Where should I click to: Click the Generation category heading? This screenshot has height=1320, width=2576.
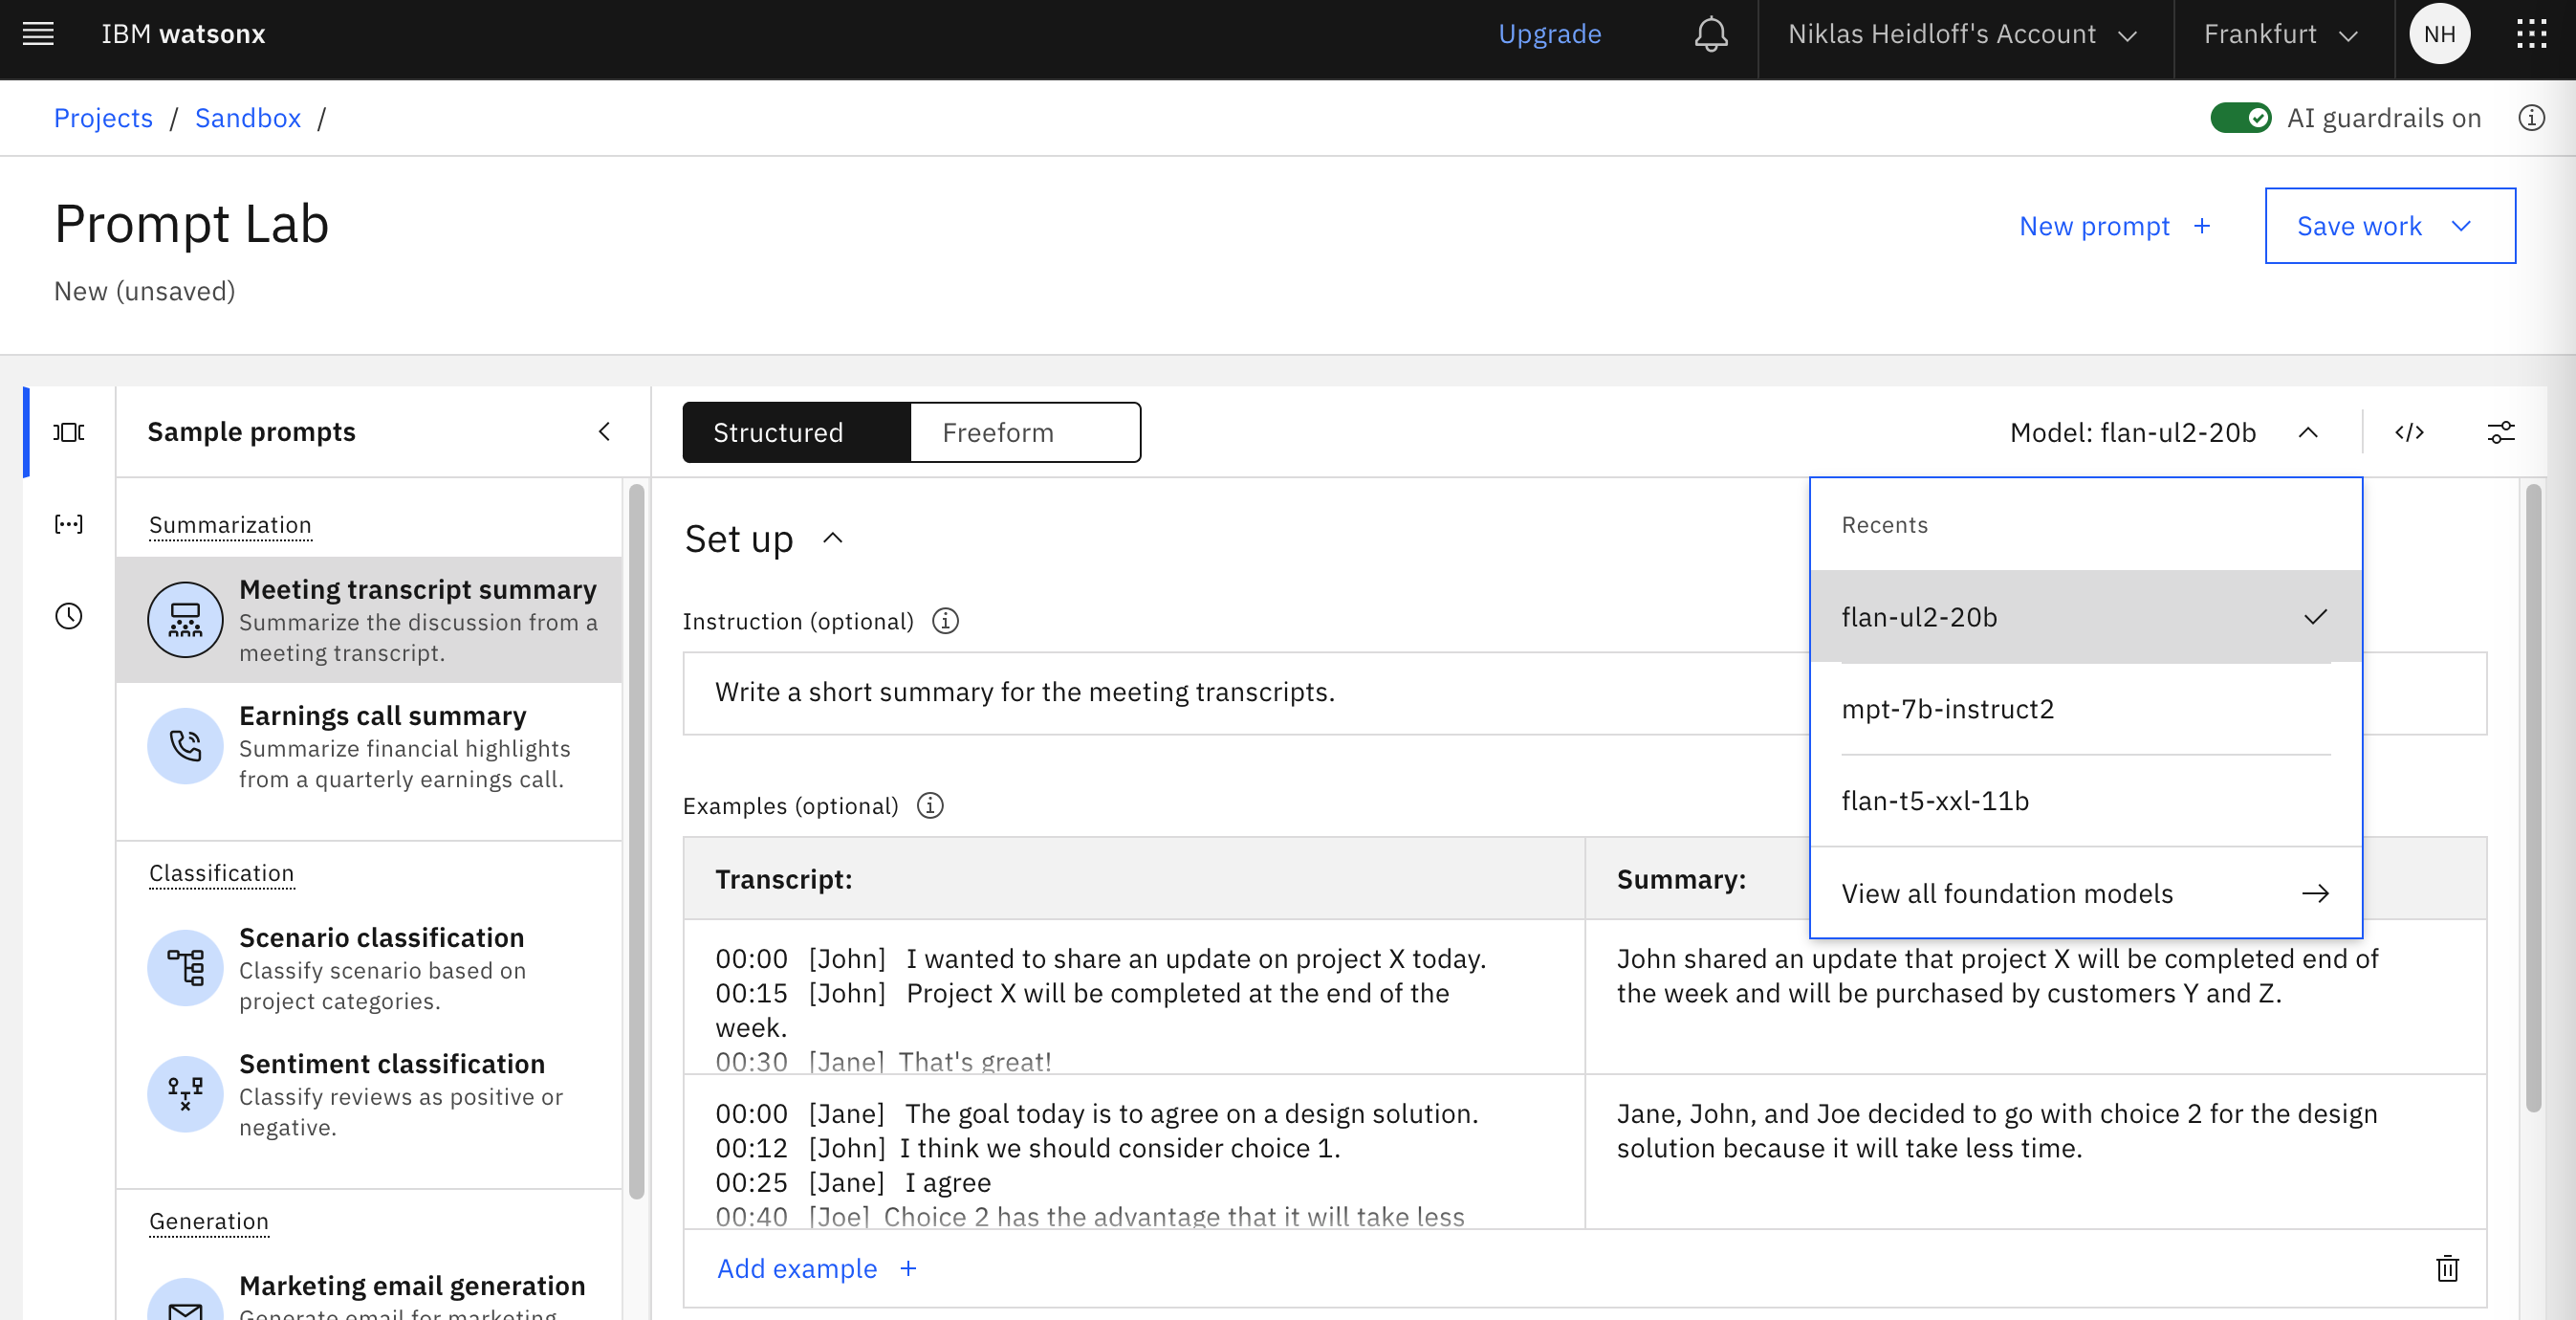(209, 1221)
